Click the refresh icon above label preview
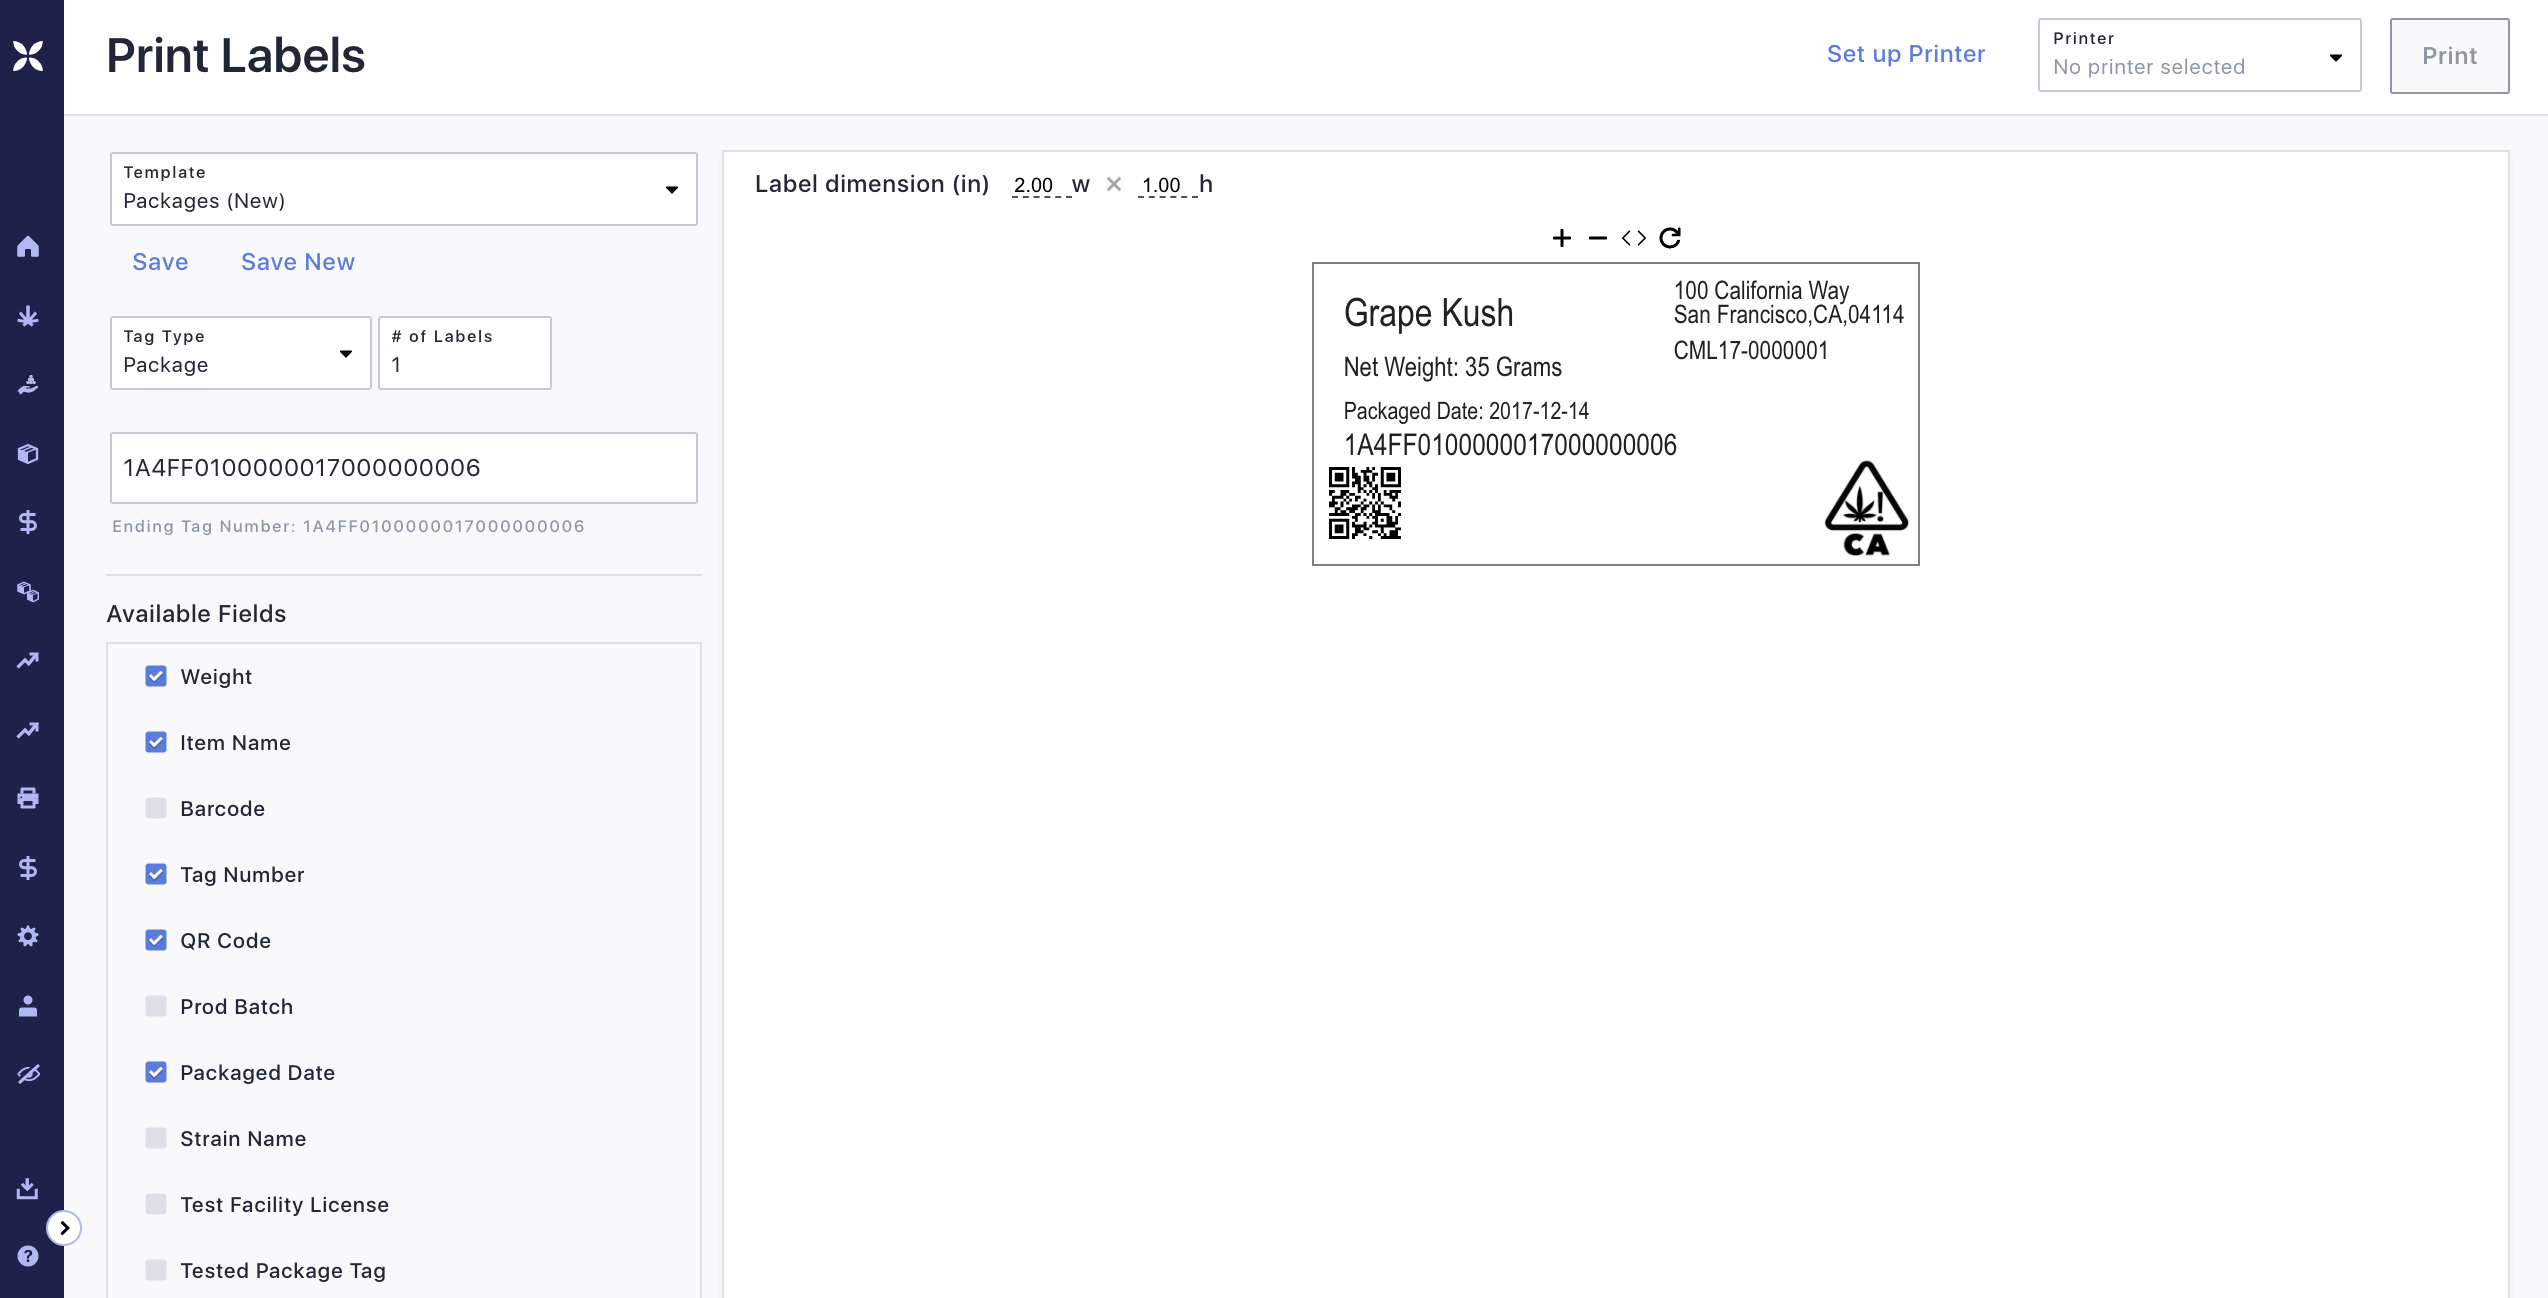This screenshot has width=2548, height=1298. pos(1670,238)
